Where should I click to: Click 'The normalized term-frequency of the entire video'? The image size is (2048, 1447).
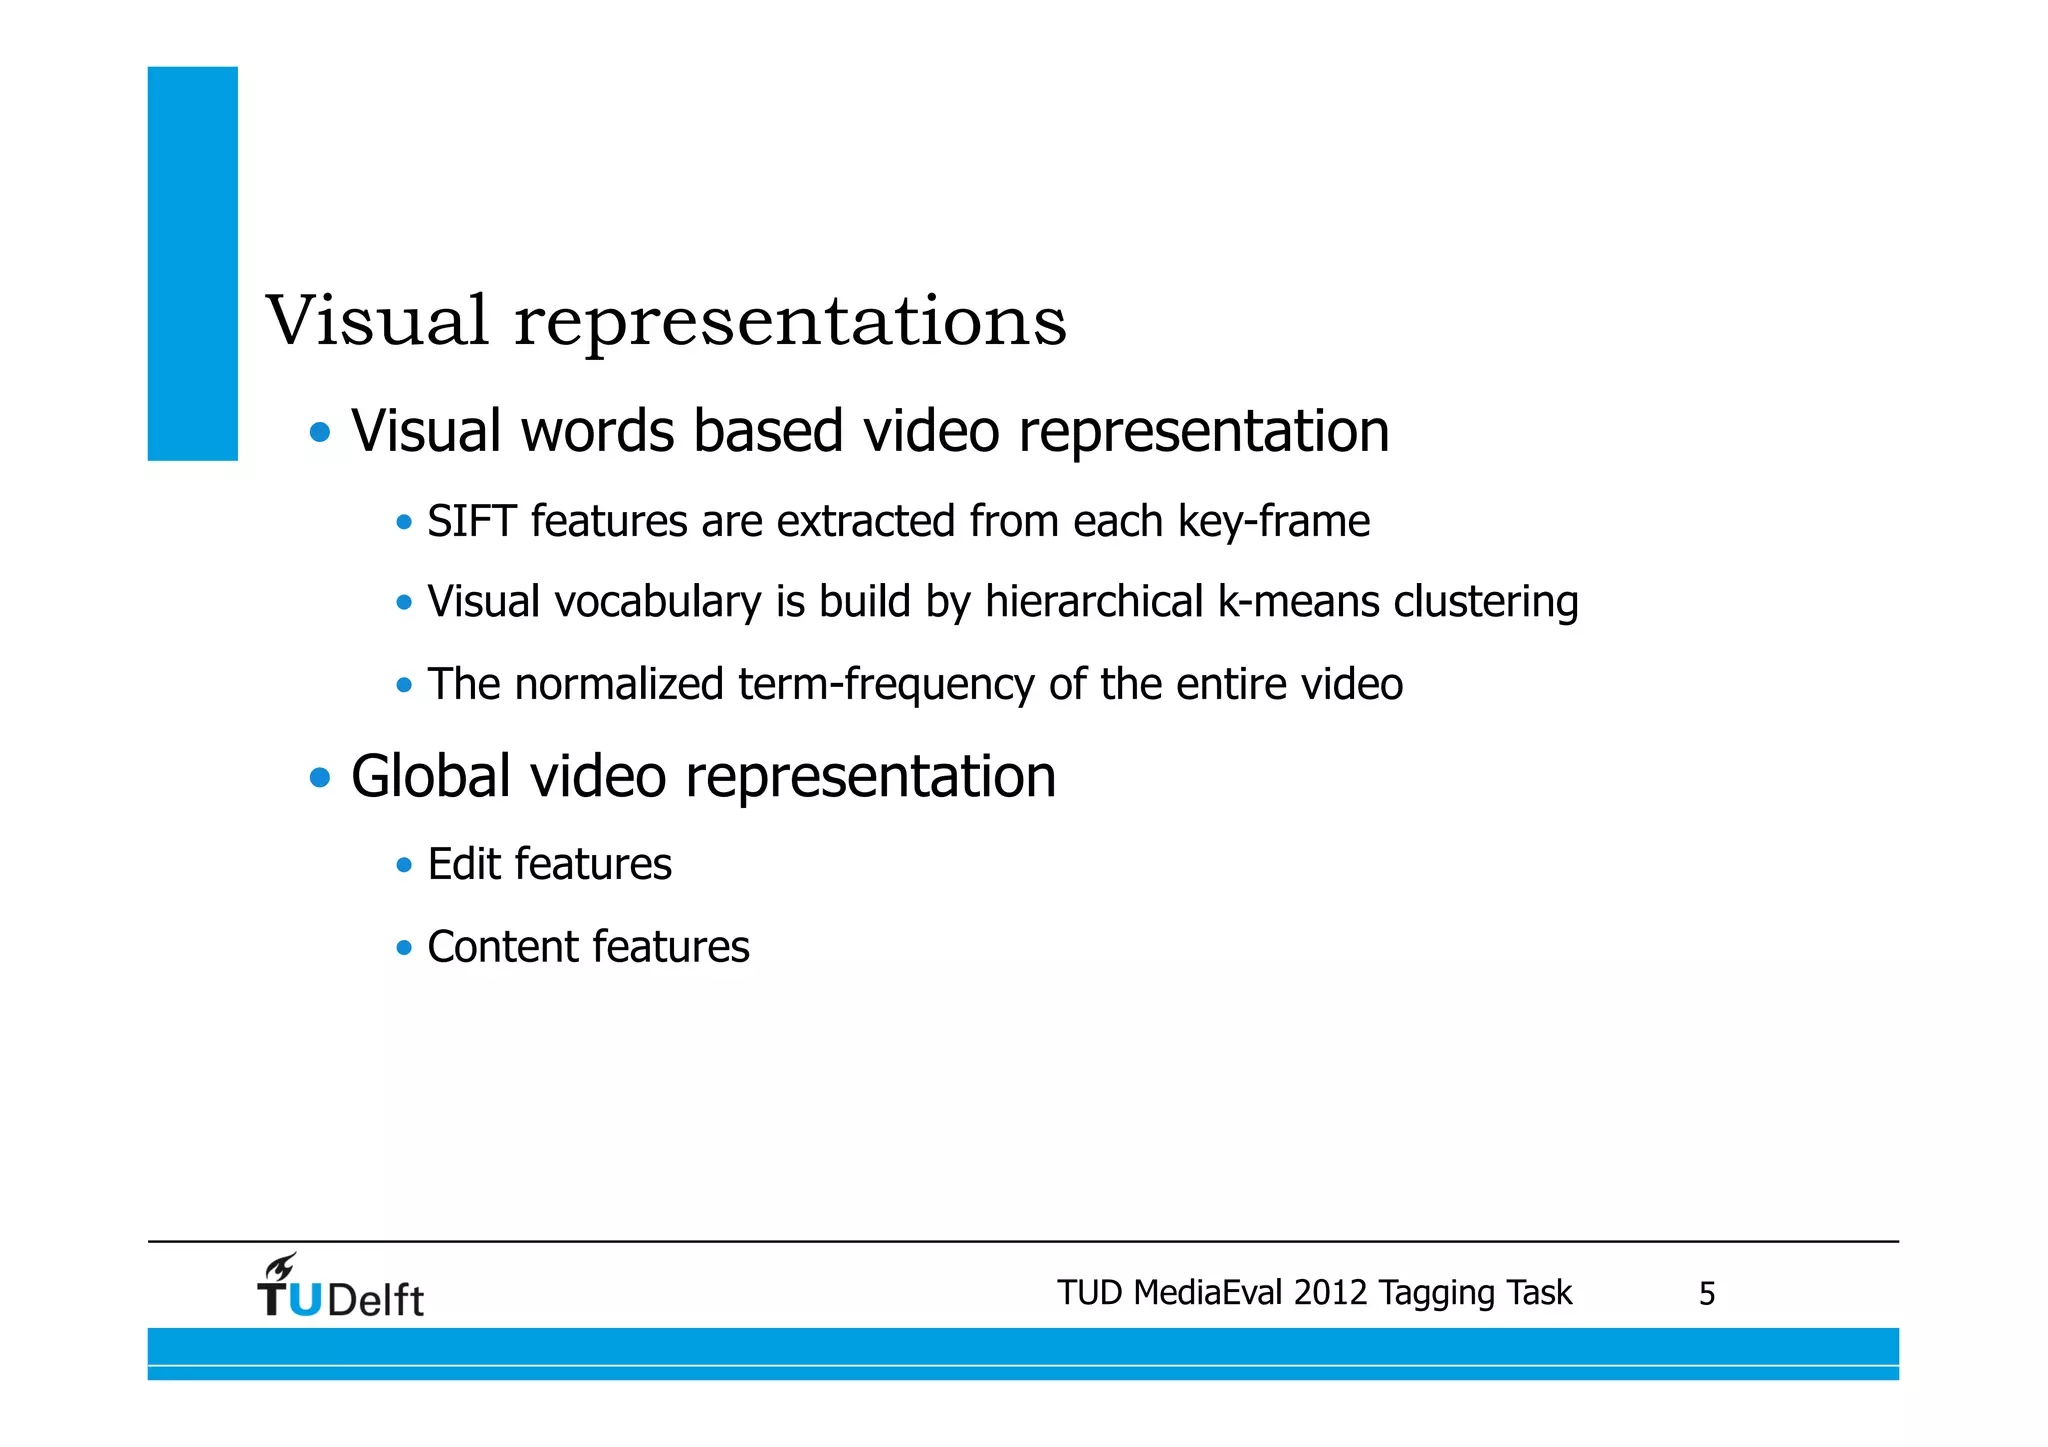point(915,685)
